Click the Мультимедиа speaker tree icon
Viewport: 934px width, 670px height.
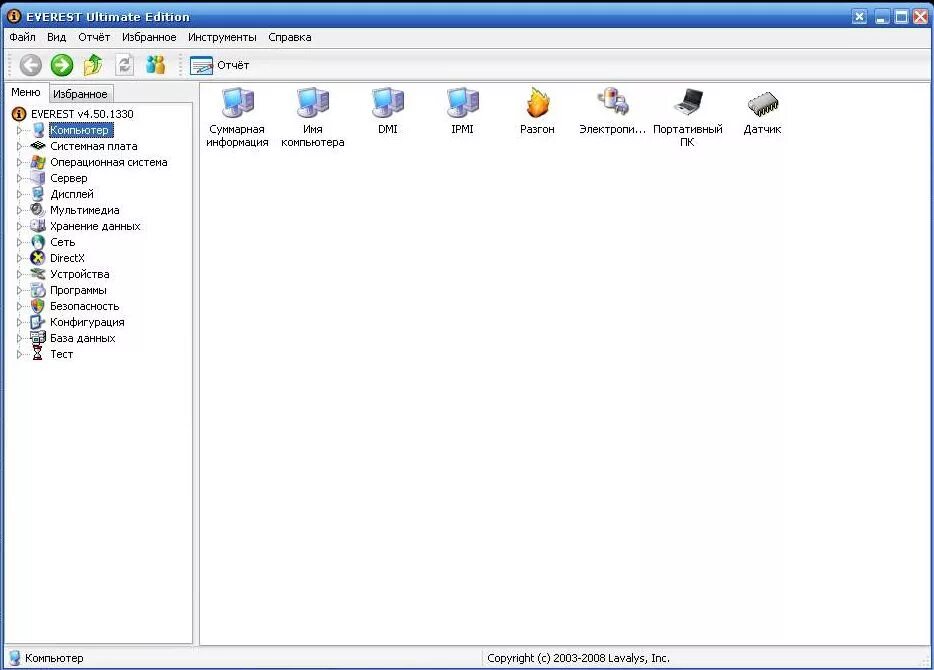tap(38, 210)
